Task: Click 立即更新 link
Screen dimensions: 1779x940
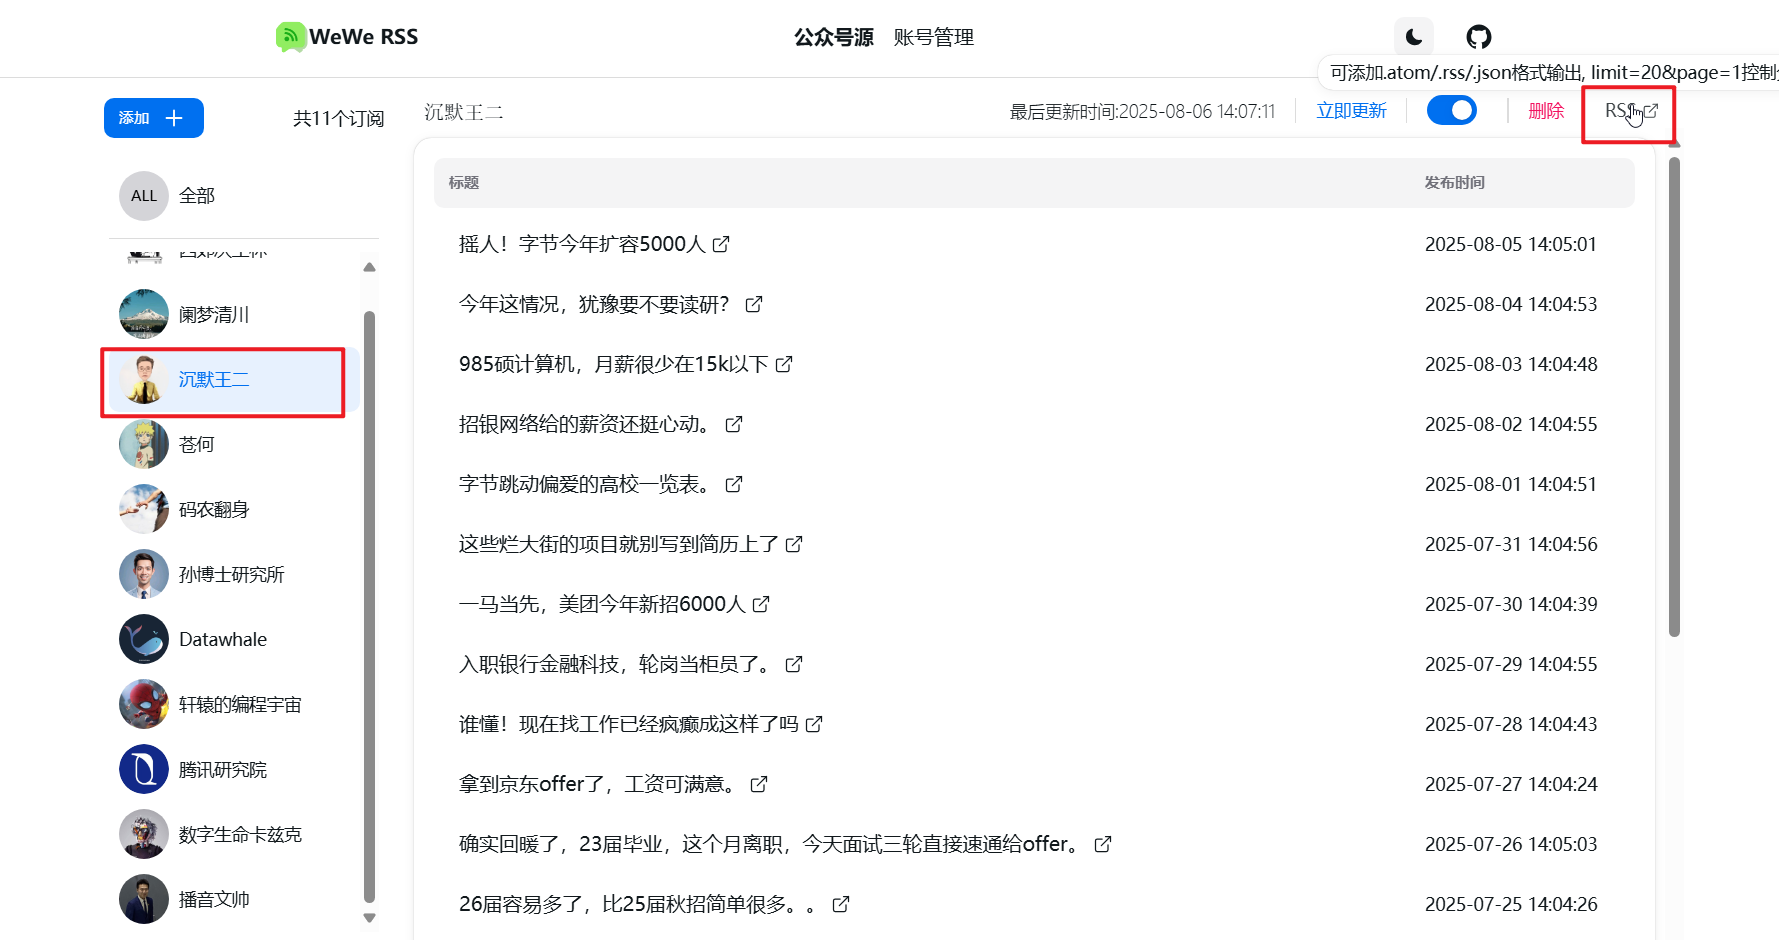Action: point(1351,111)
